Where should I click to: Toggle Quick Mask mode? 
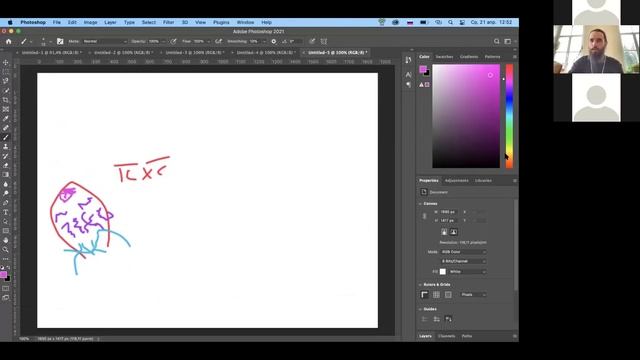(x=6, y=289)
